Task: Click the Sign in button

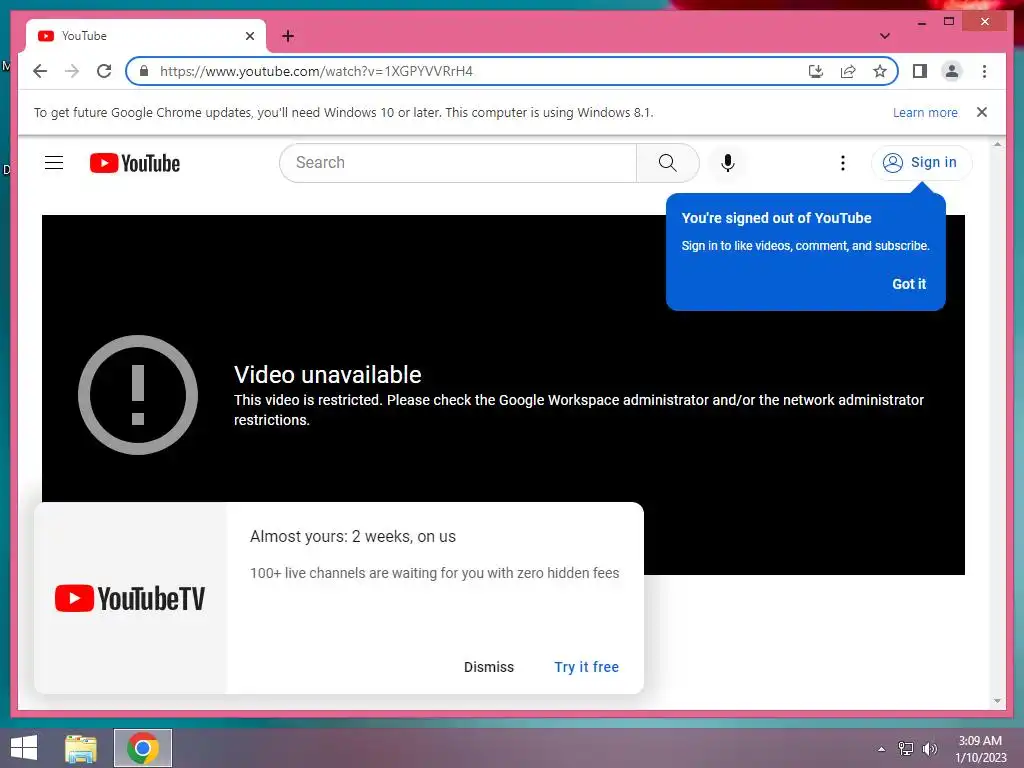Action: tap(921, 163)
